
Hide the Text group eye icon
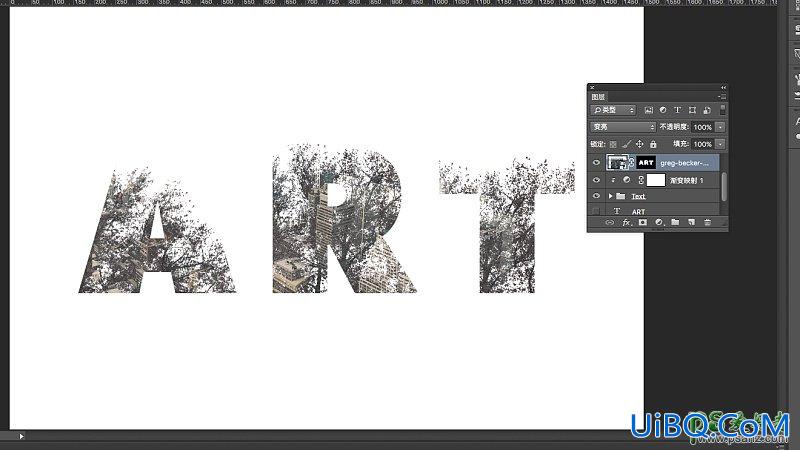[x=596, y=196]
